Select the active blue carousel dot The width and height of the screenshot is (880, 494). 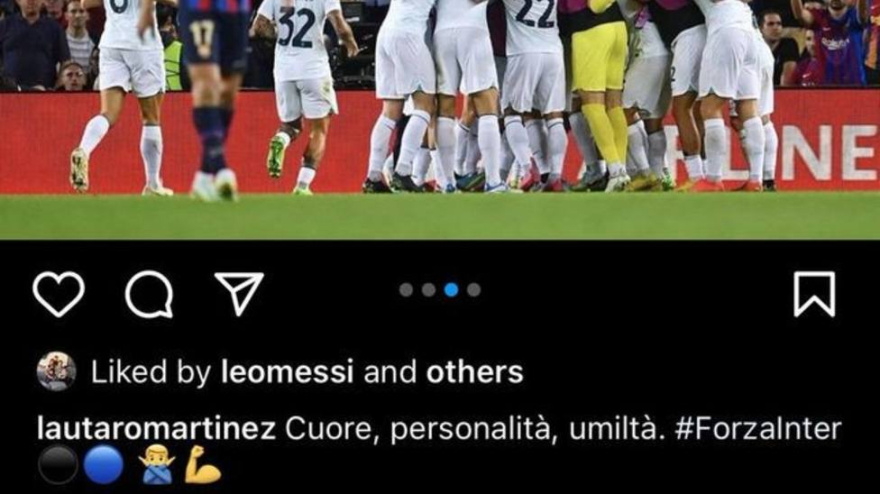[451, 290]
